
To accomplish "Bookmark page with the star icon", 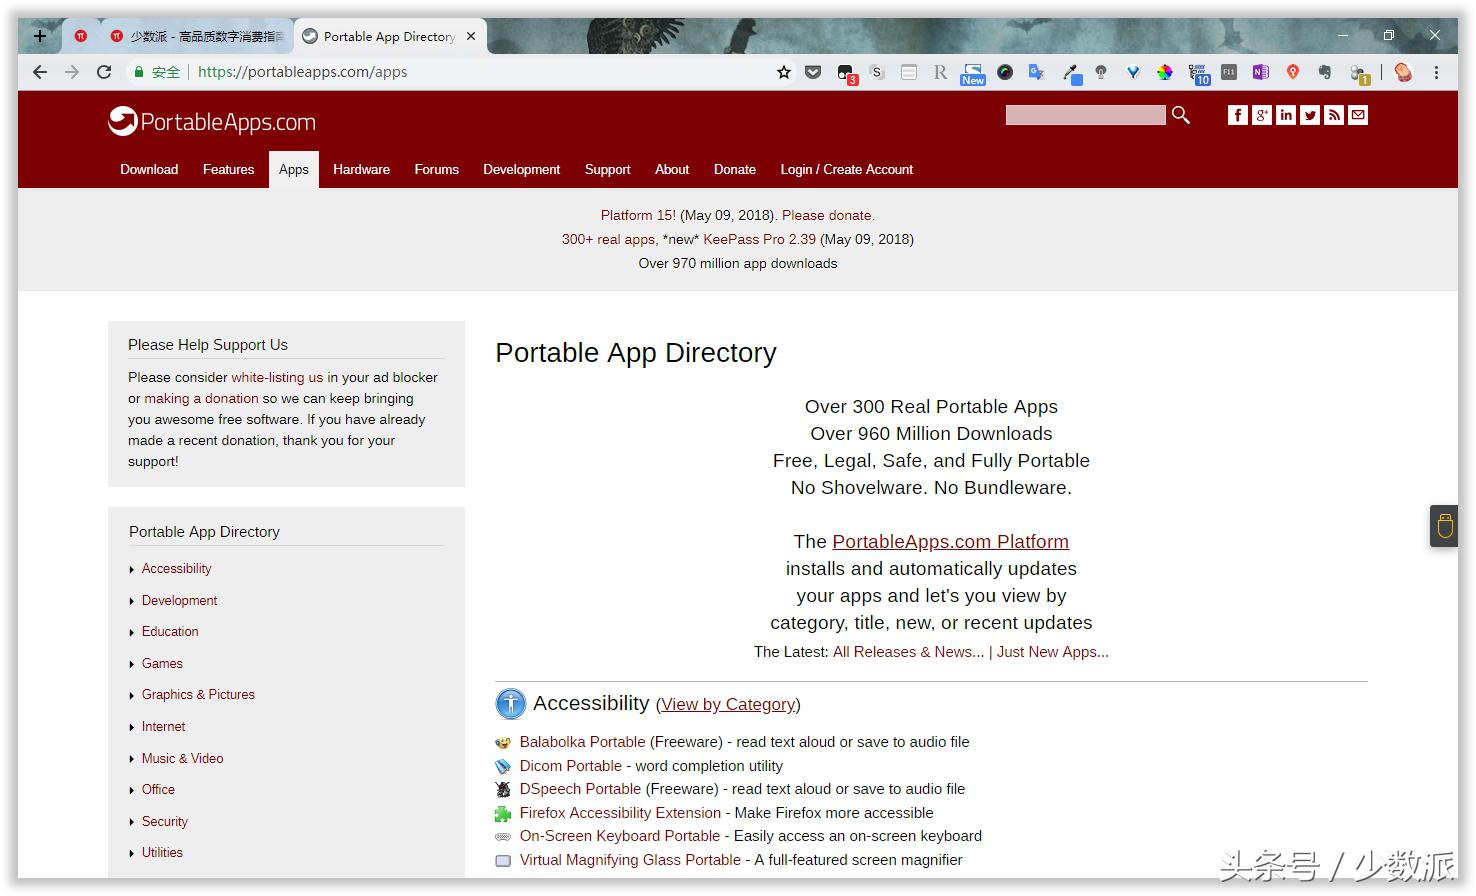I will click(x=784, y=72).
